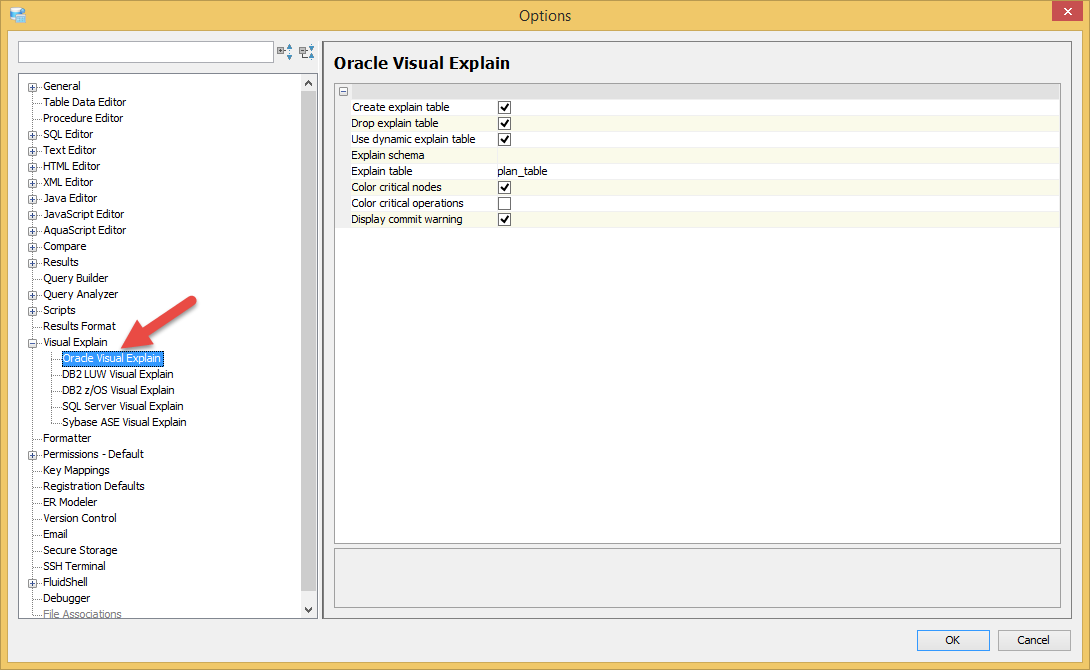Screen dimensions: 1090x670
Task: Click the Options window app icon
Action: [x=18, y=15]
